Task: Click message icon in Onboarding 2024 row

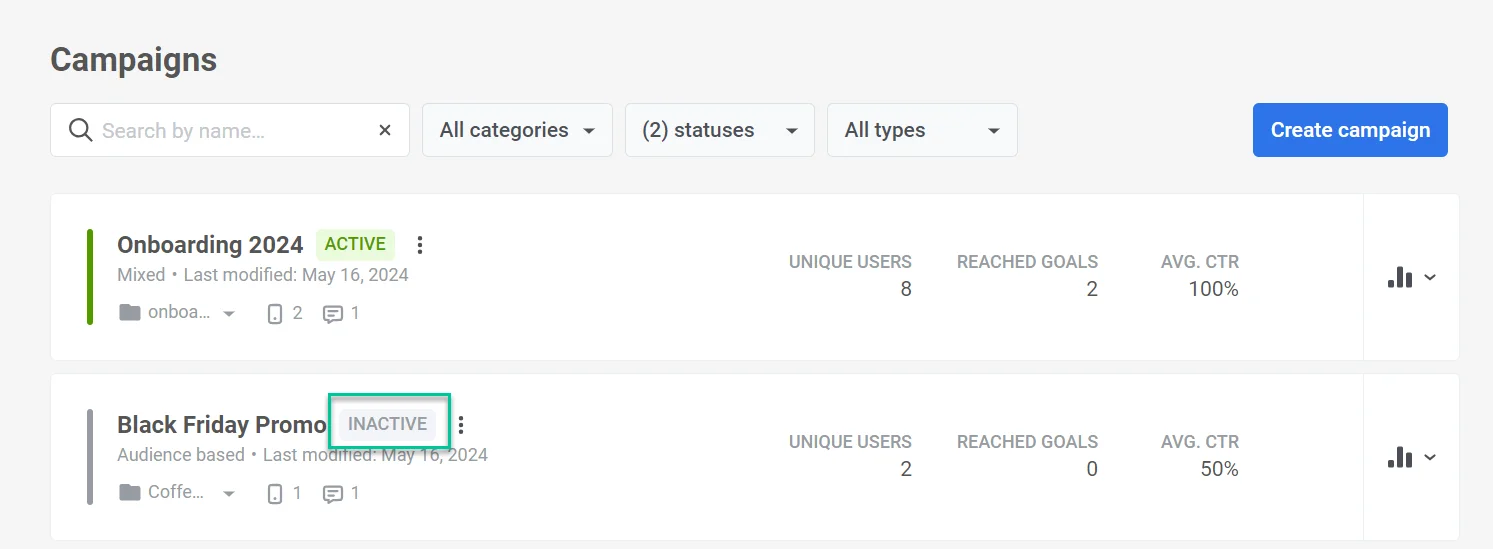Action: 333,313
